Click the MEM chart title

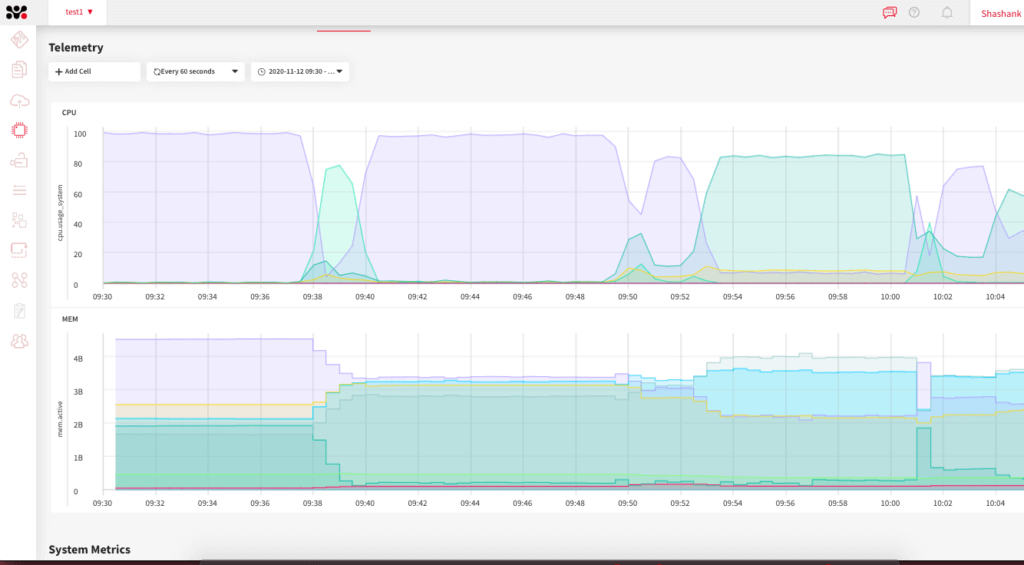coord(70,319)
